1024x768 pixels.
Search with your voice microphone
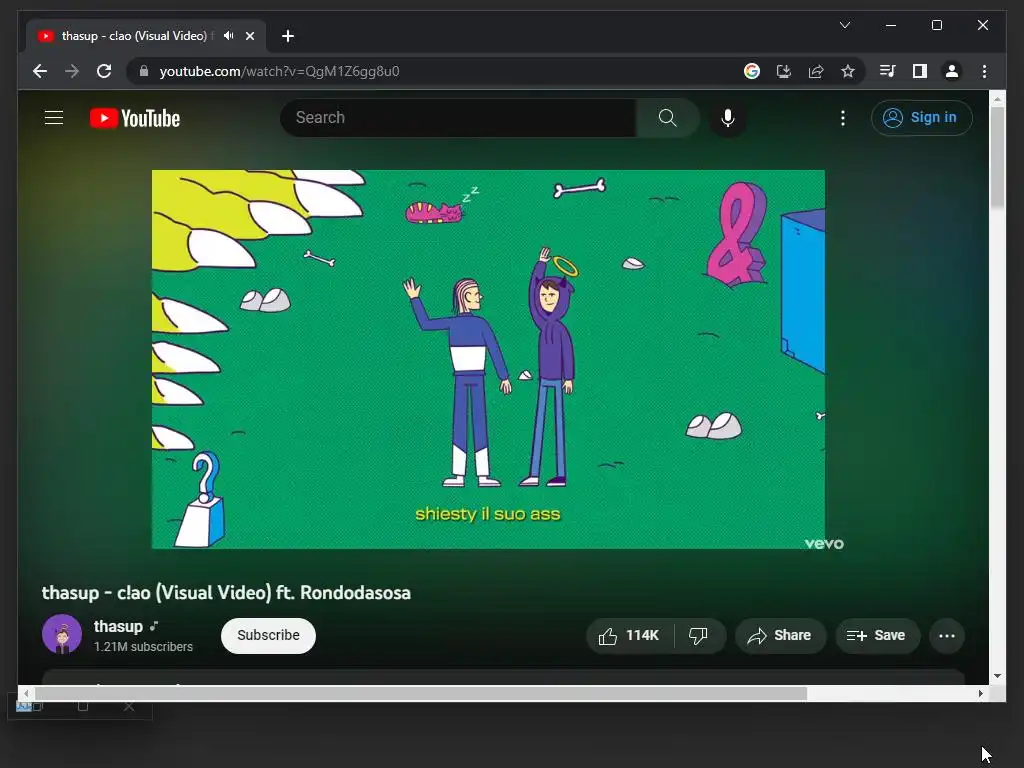pyautogui.click(x=728, y=118)
